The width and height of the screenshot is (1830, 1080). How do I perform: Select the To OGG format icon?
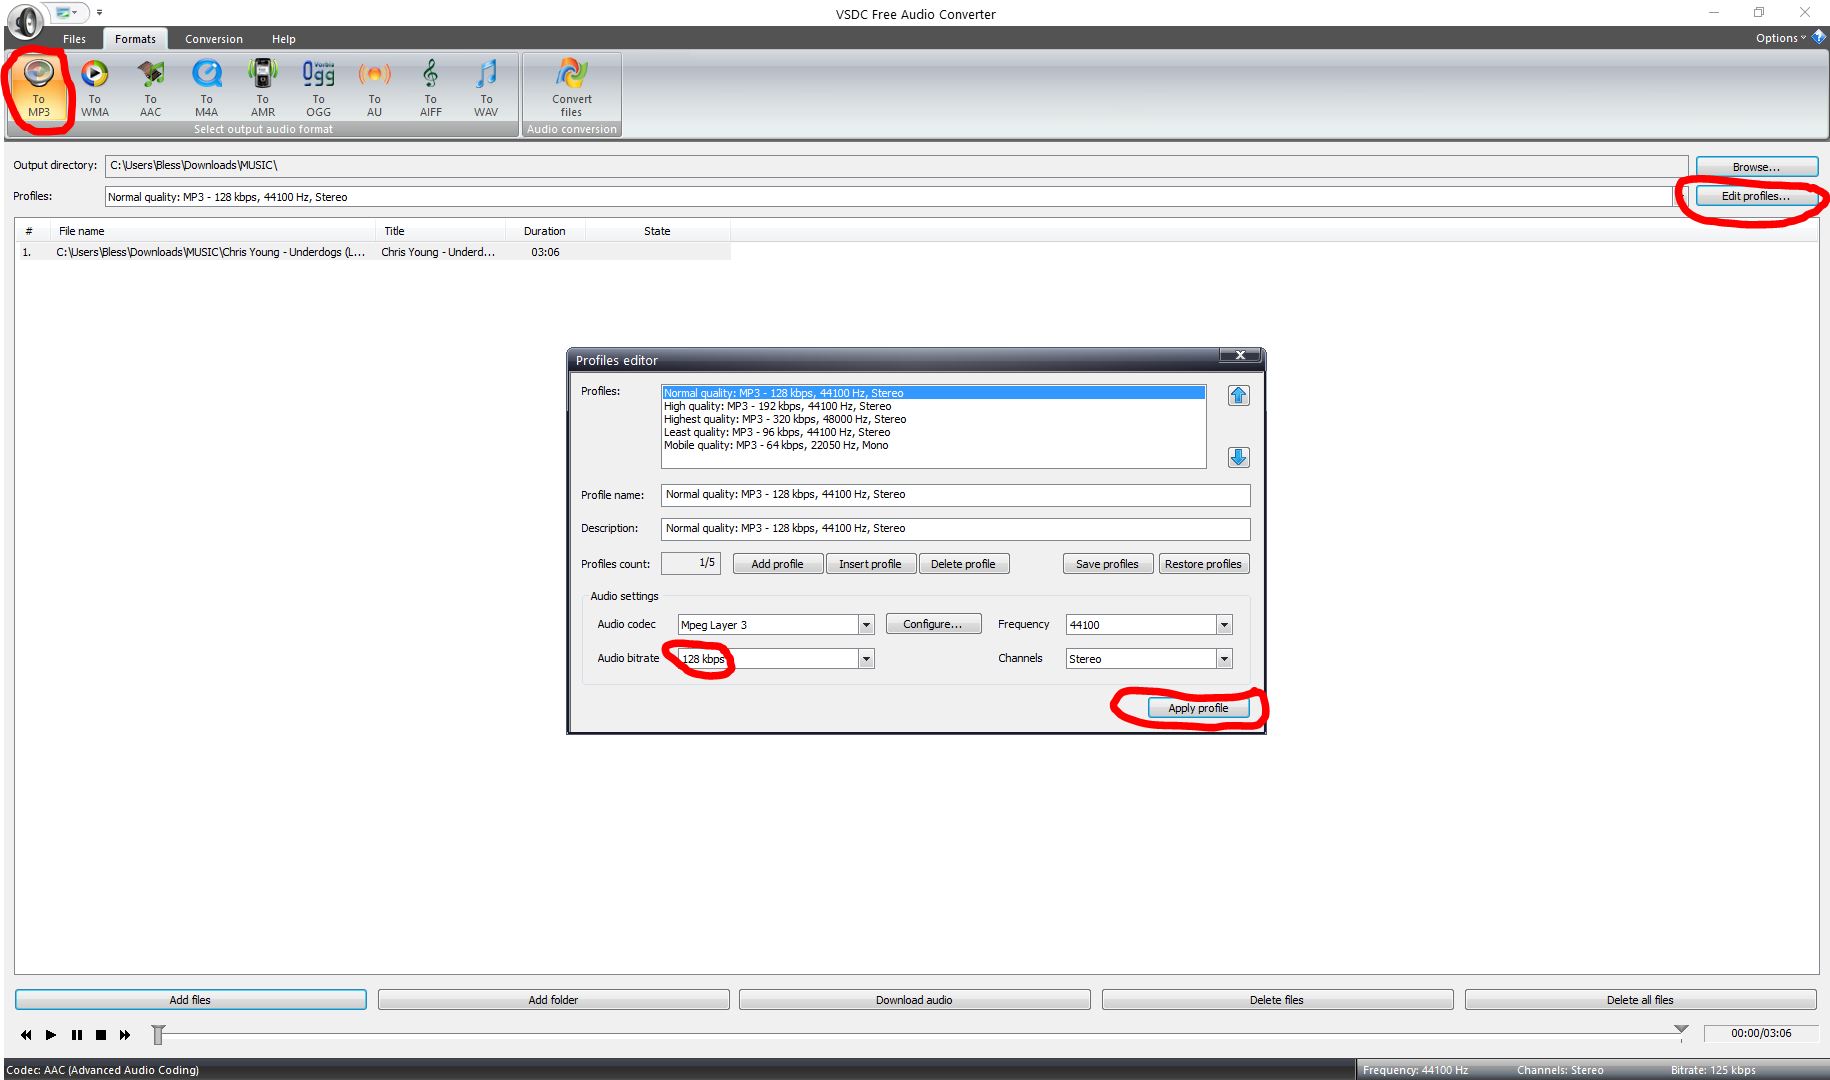(319, 89)
